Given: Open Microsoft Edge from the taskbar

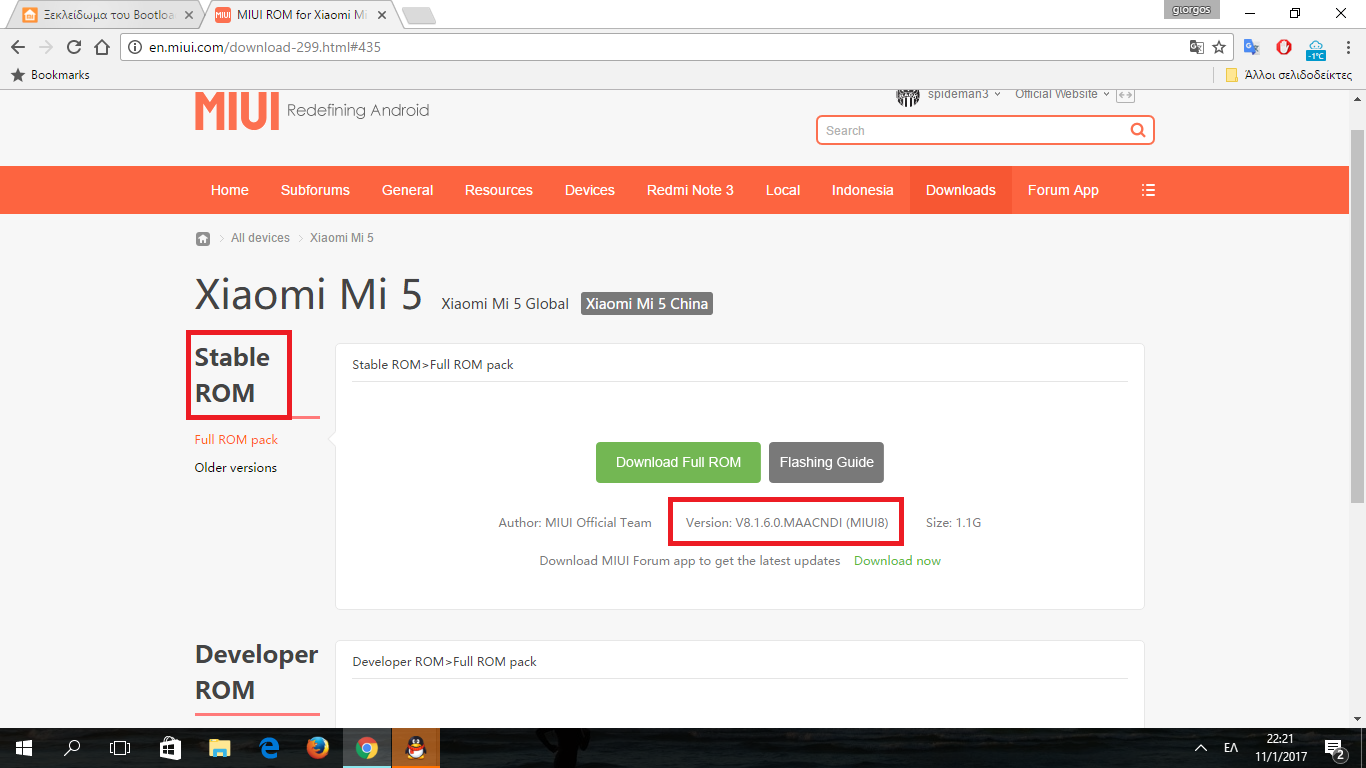Looking at the screenshot, I should click(268, 747).
